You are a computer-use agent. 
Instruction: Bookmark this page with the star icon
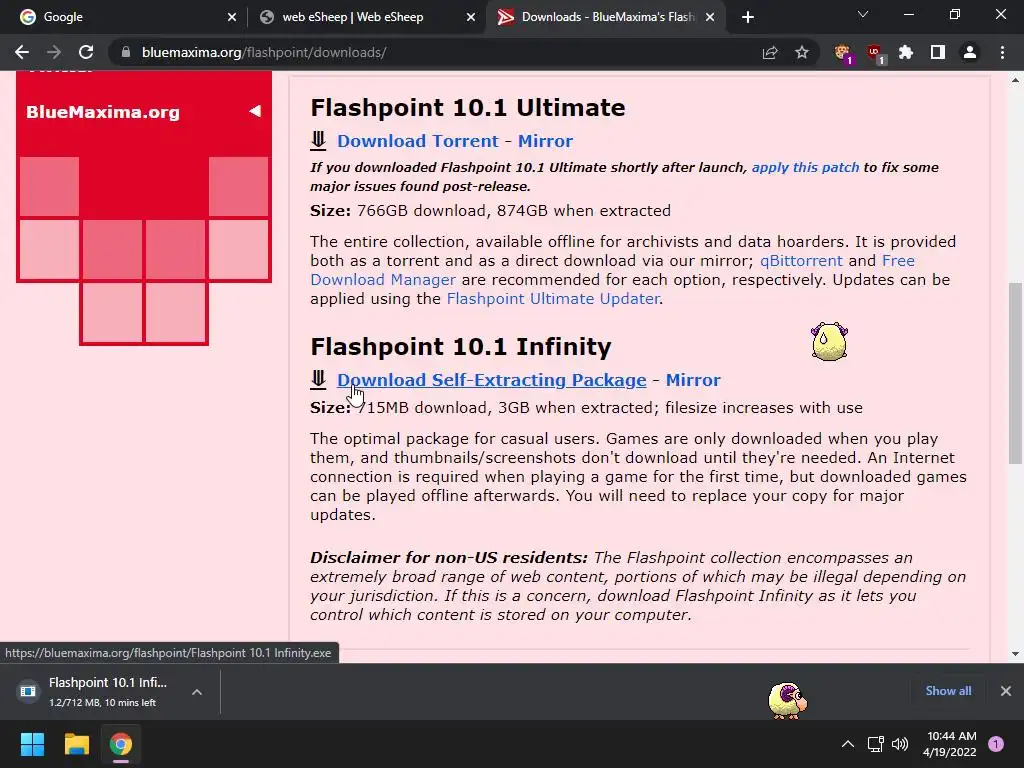click(802, 52)
